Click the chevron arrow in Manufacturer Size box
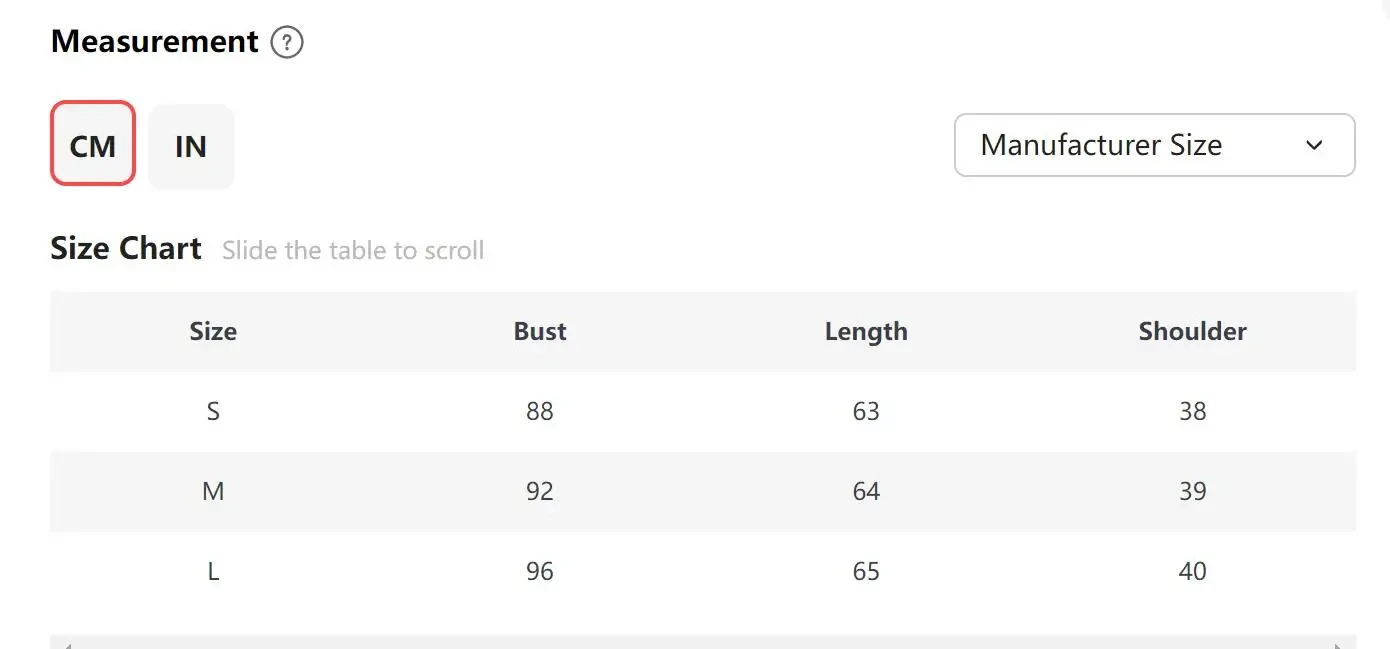 (x=1315, y=146)
